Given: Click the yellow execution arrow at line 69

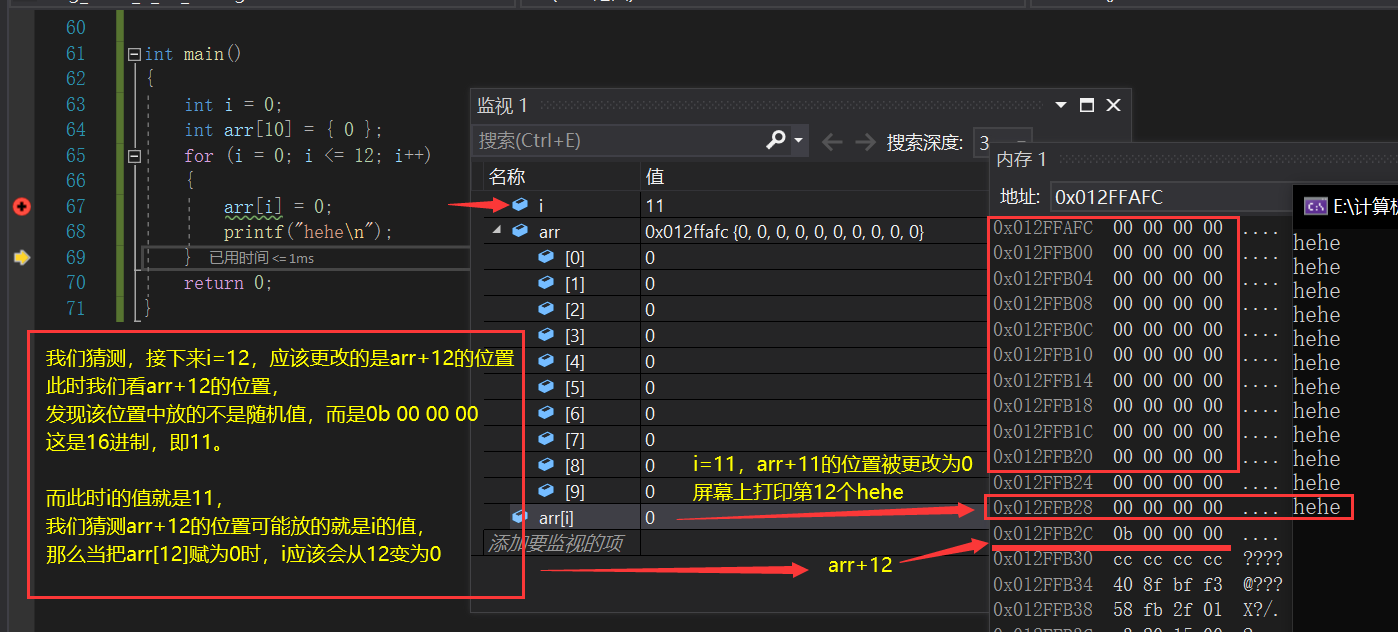Looking at the screenshot, I should click(x=21, y=257).
